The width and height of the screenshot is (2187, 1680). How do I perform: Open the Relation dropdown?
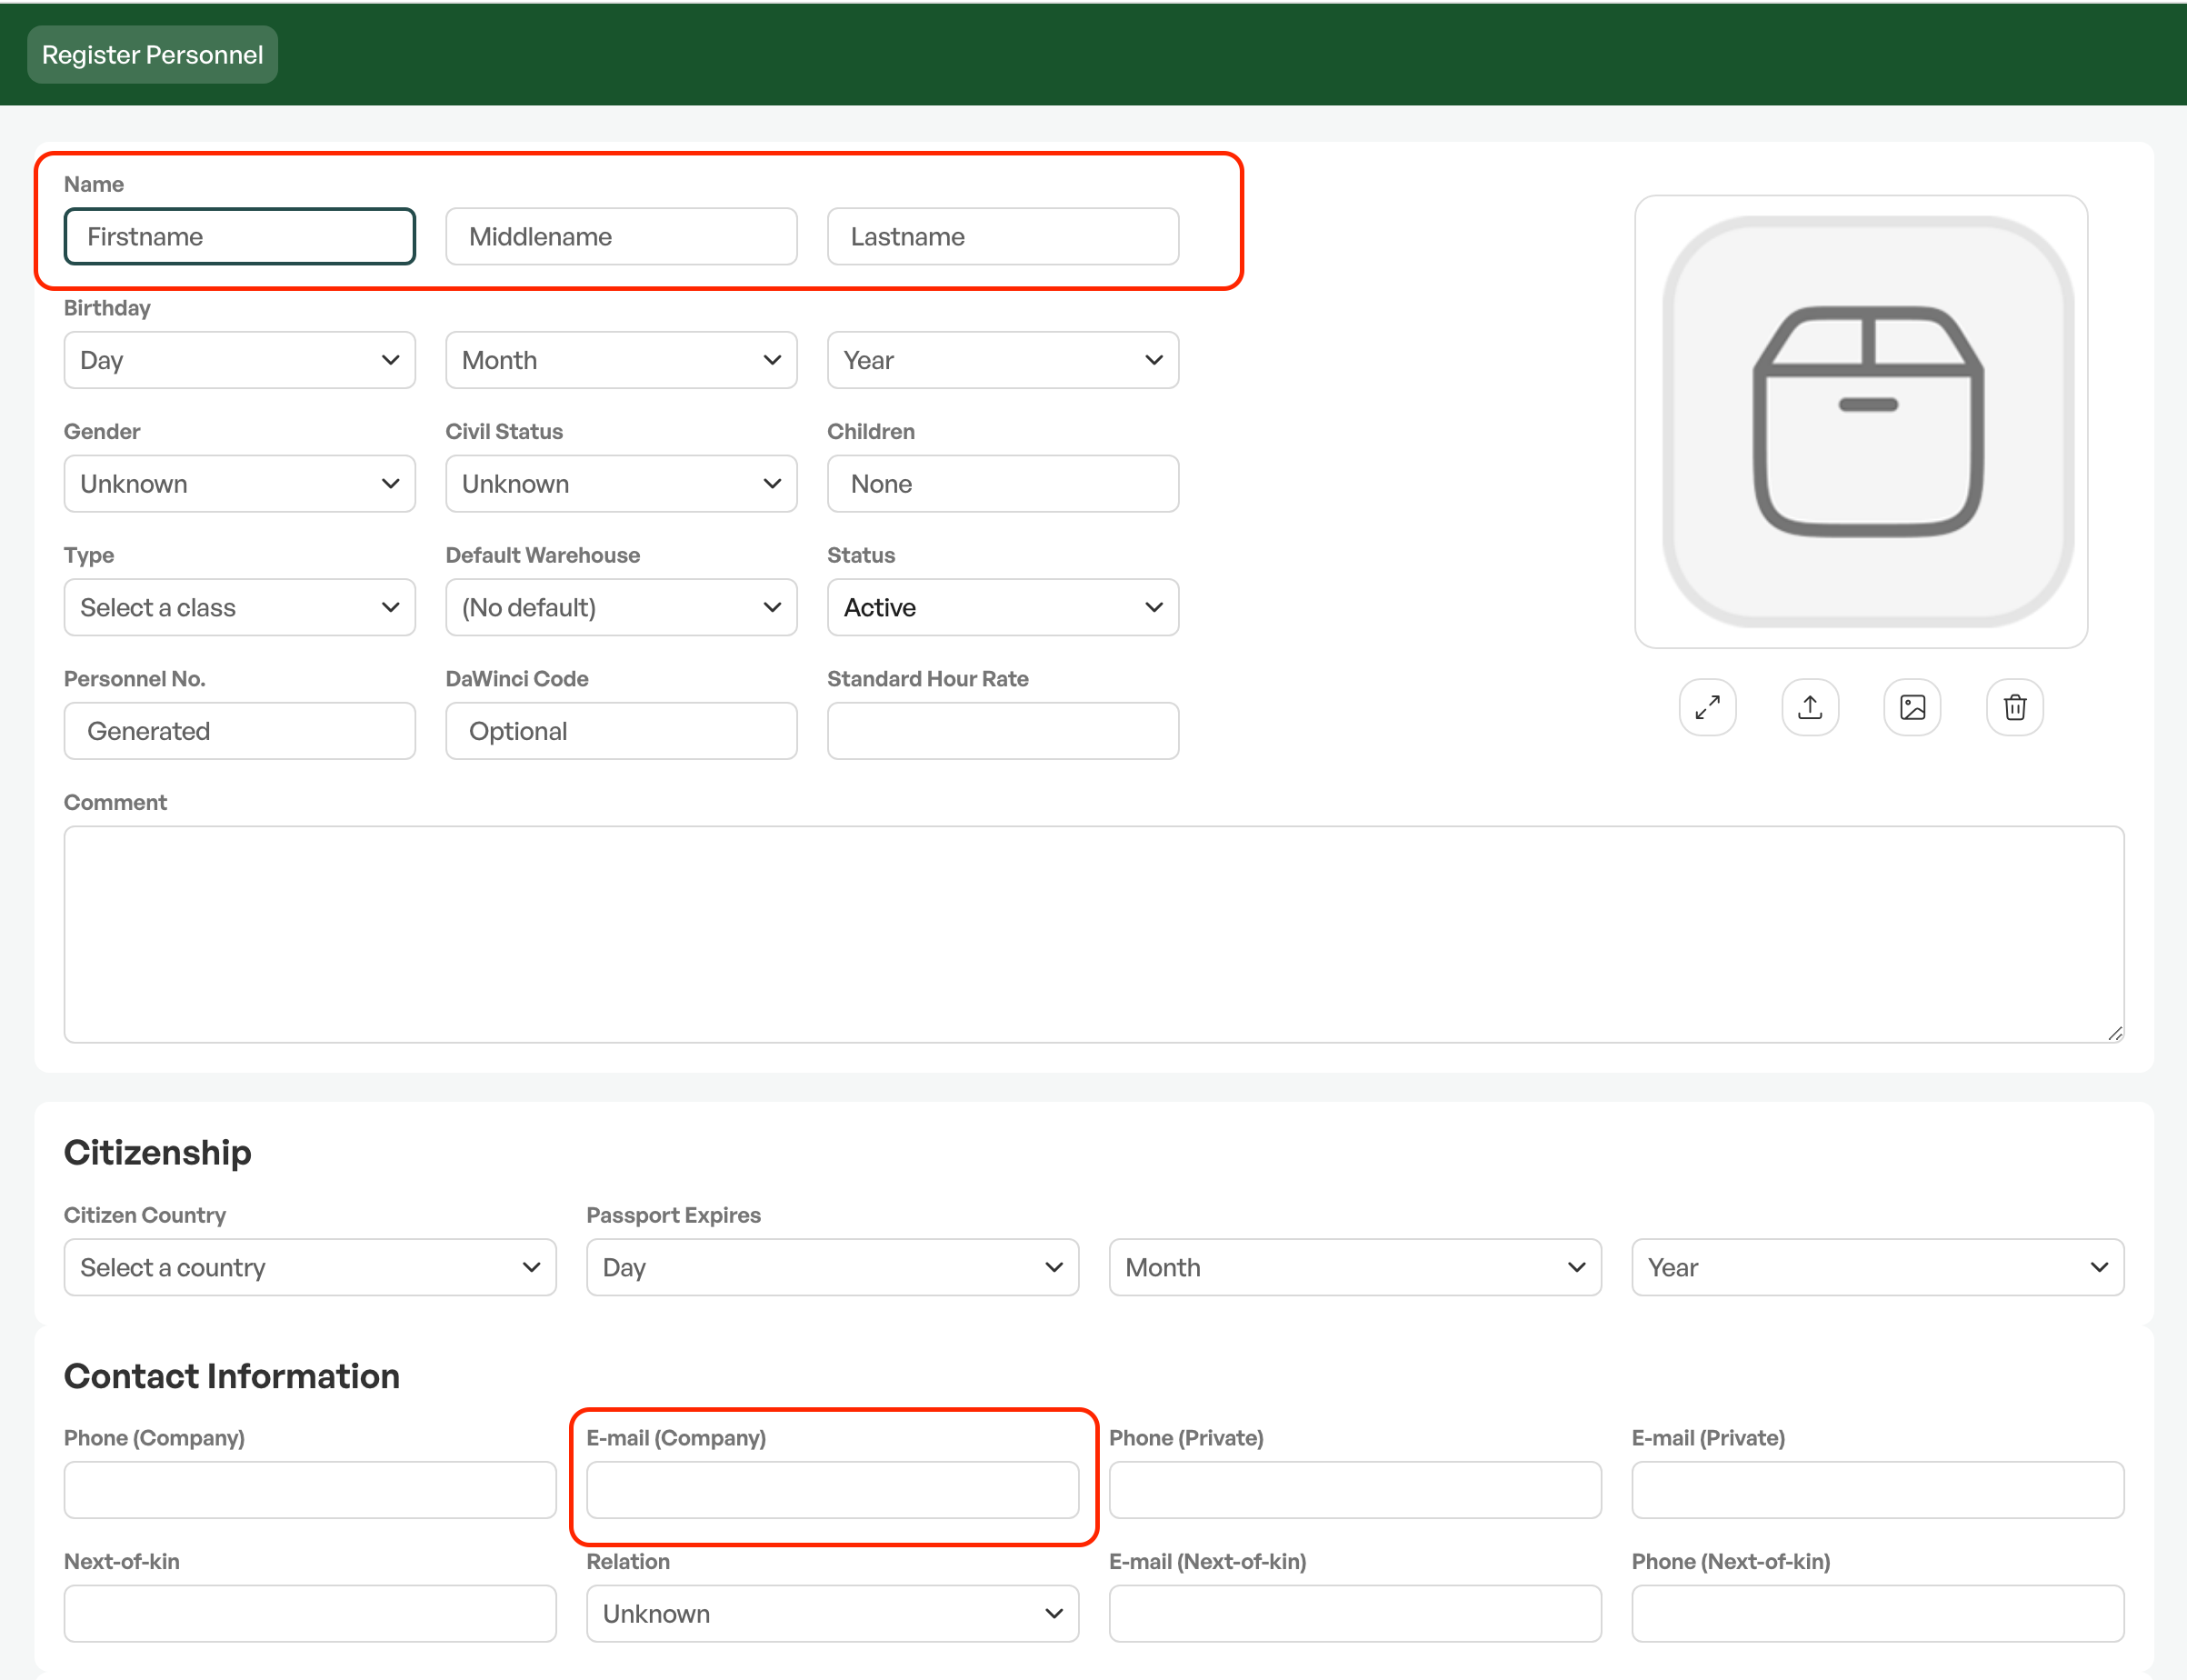(833, 1613)
